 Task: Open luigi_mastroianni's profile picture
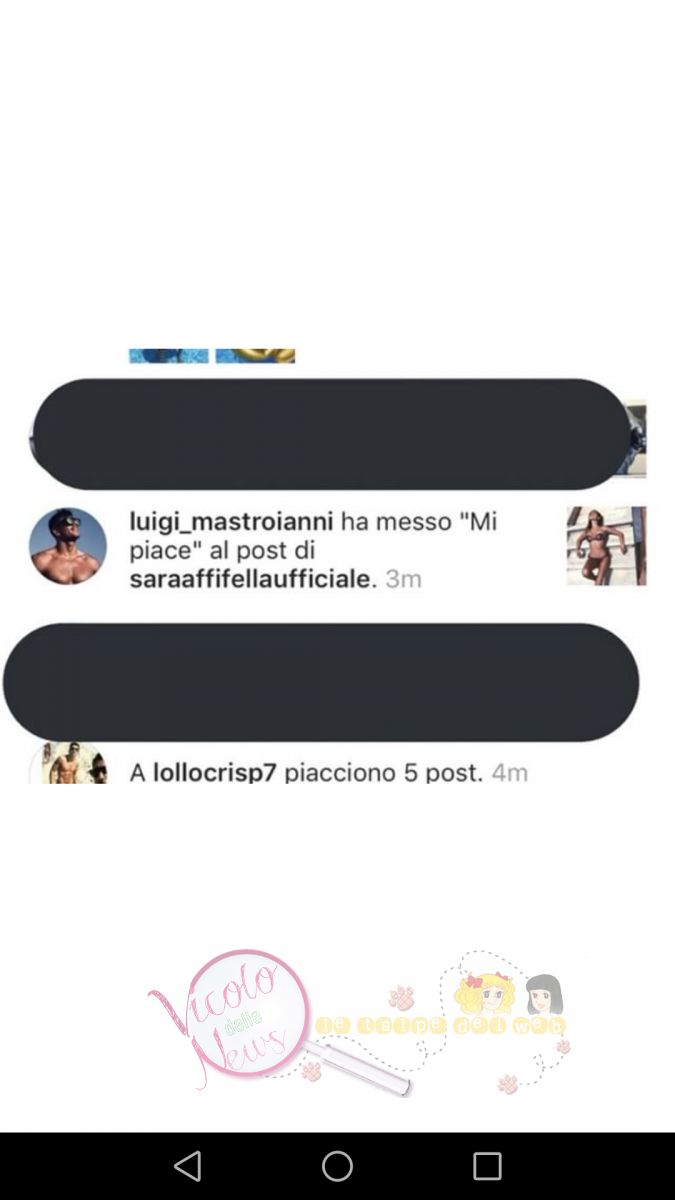coord(68,546)
